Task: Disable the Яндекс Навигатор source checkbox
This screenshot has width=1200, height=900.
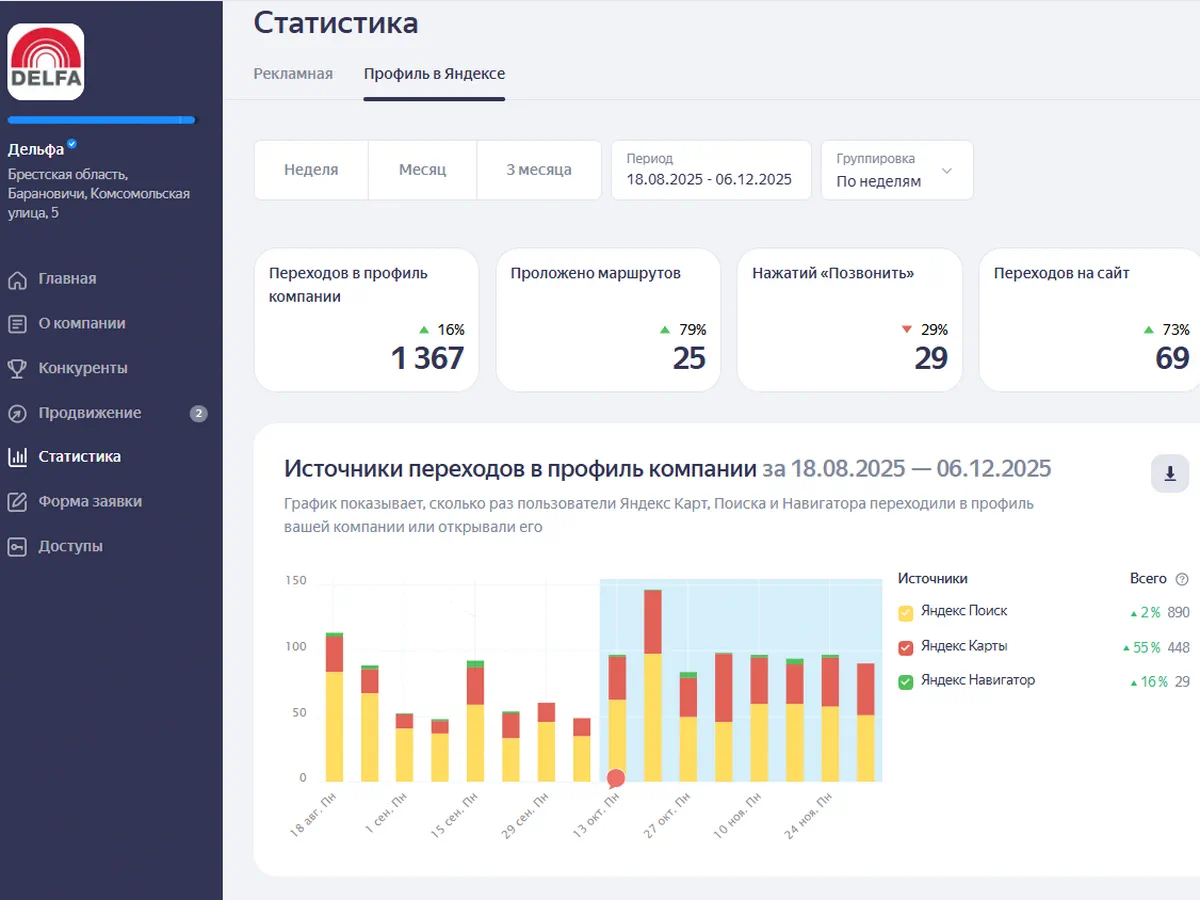Action: [x=906, y=682]
